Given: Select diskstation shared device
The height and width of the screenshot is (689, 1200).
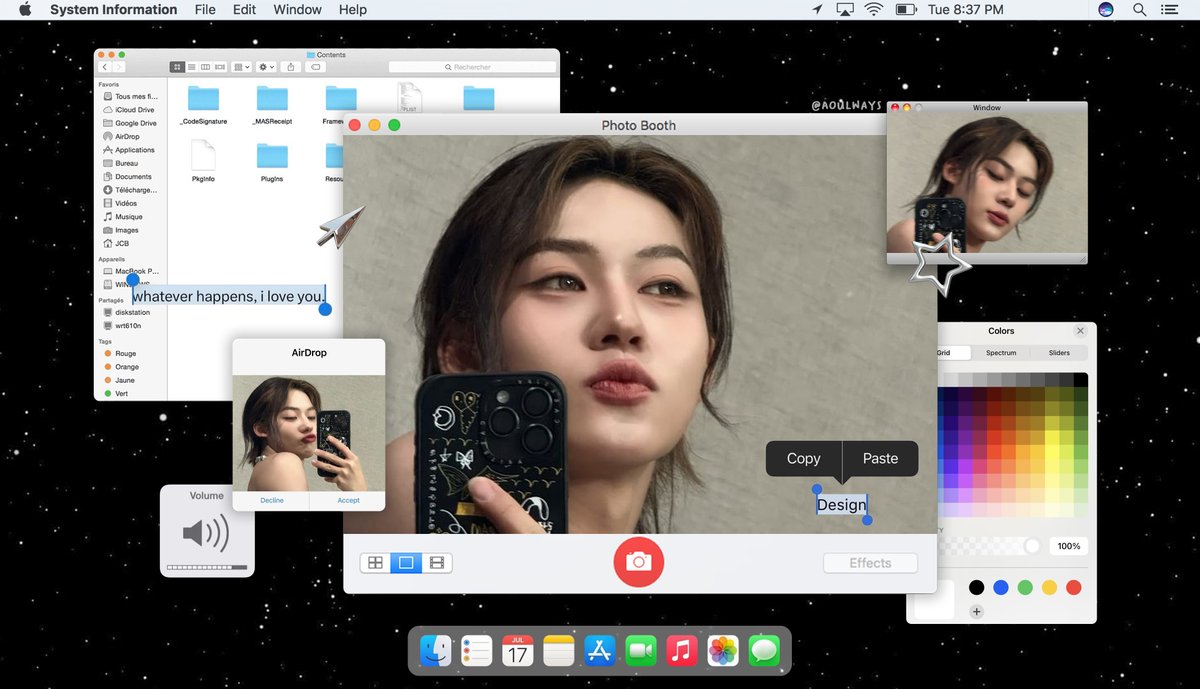Looking at the screenshot, I should 126,312.
